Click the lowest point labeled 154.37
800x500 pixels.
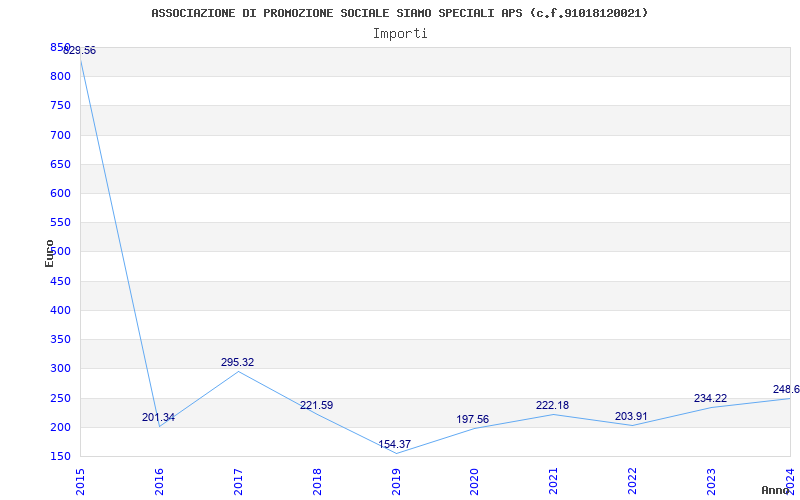[x=395, y=445]
